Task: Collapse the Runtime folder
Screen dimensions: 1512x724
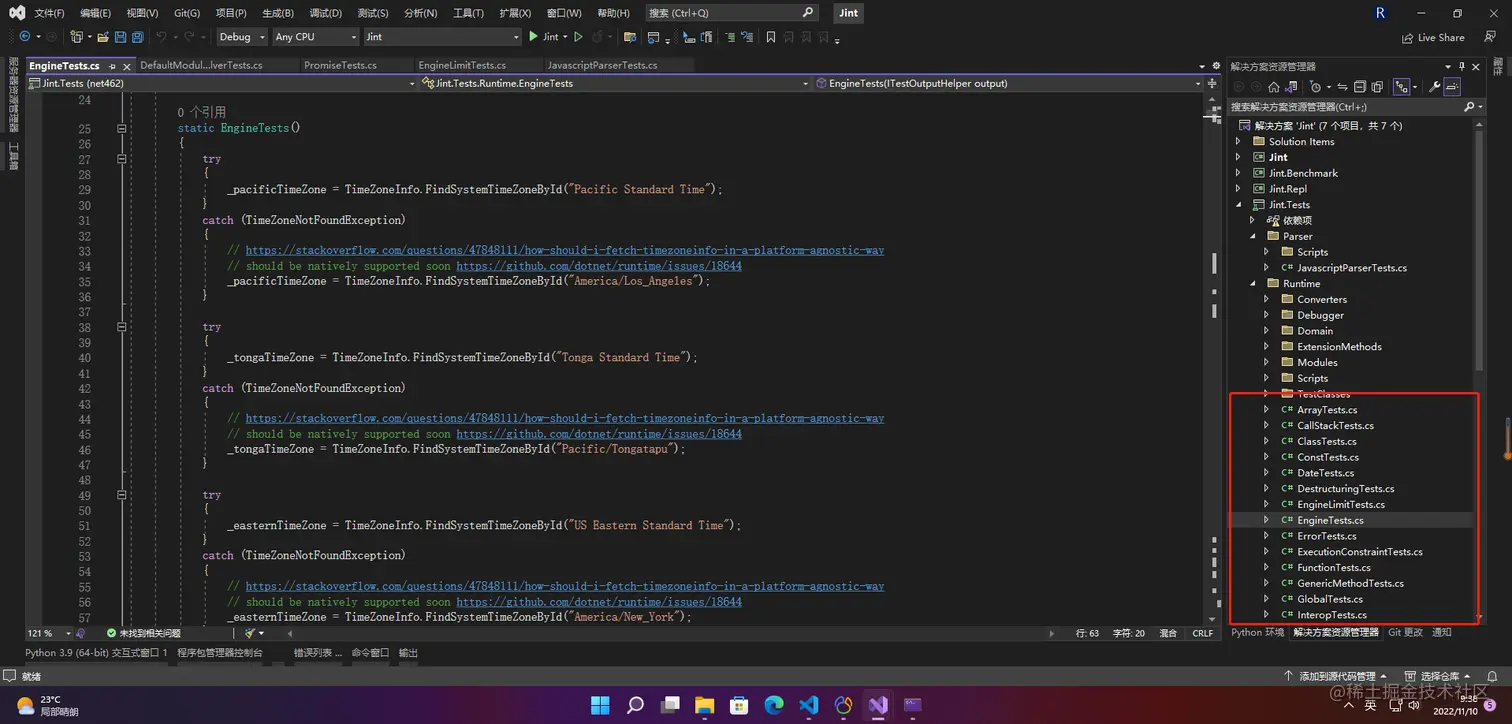Action: [1252, 284]
